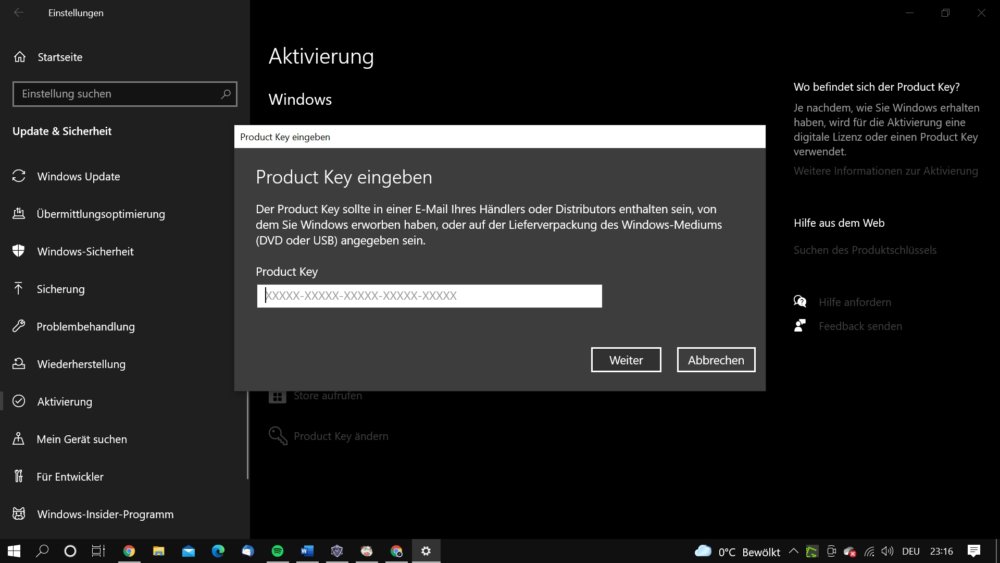
Task: Click the Problembehandlung wrench icon
Action: click(18, 326)
